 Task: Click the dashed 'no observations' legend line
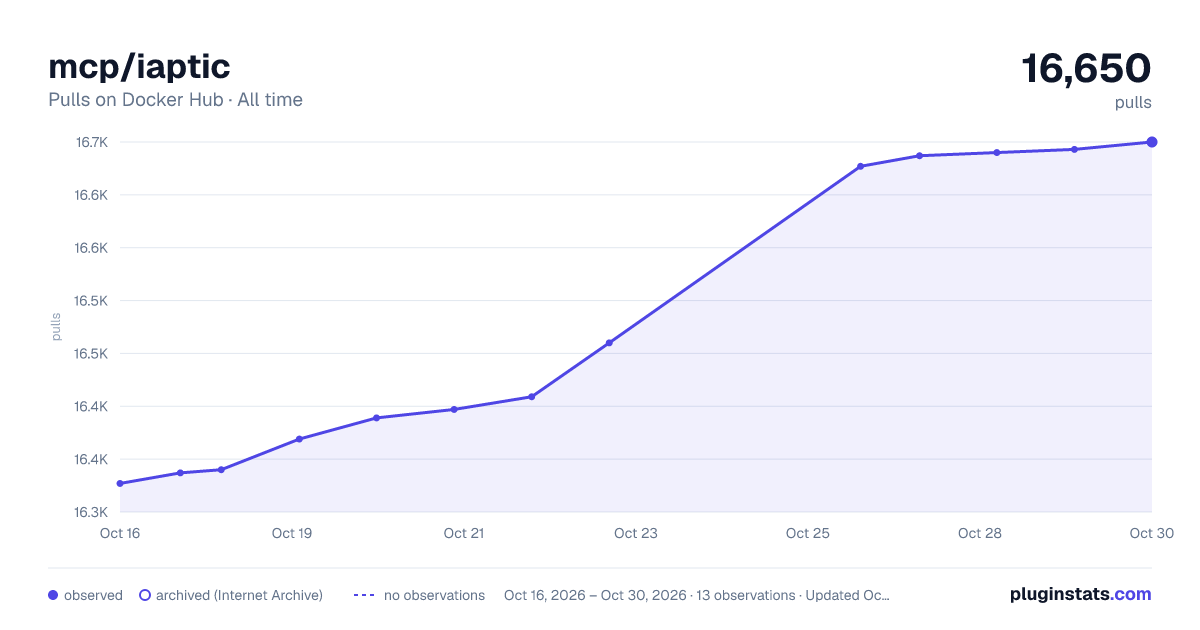(363, 595)
